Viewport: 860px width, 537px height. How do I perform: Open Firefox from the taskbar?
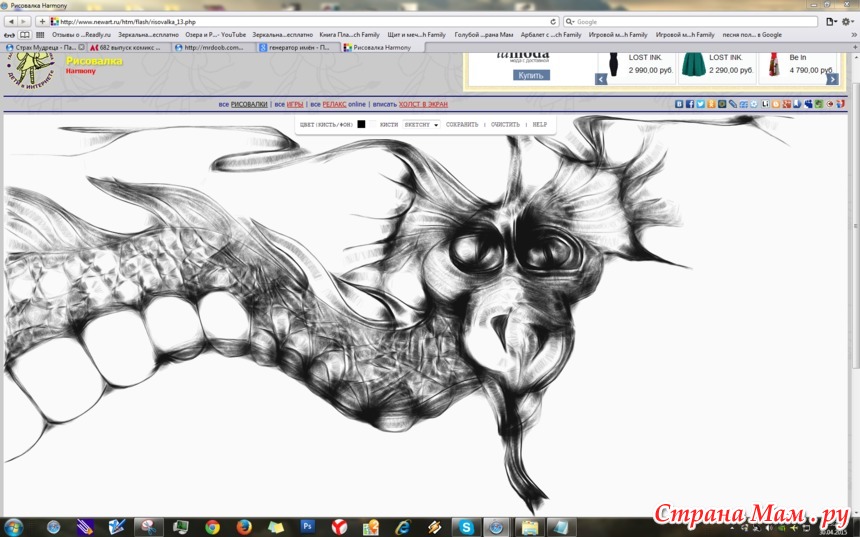244,527
